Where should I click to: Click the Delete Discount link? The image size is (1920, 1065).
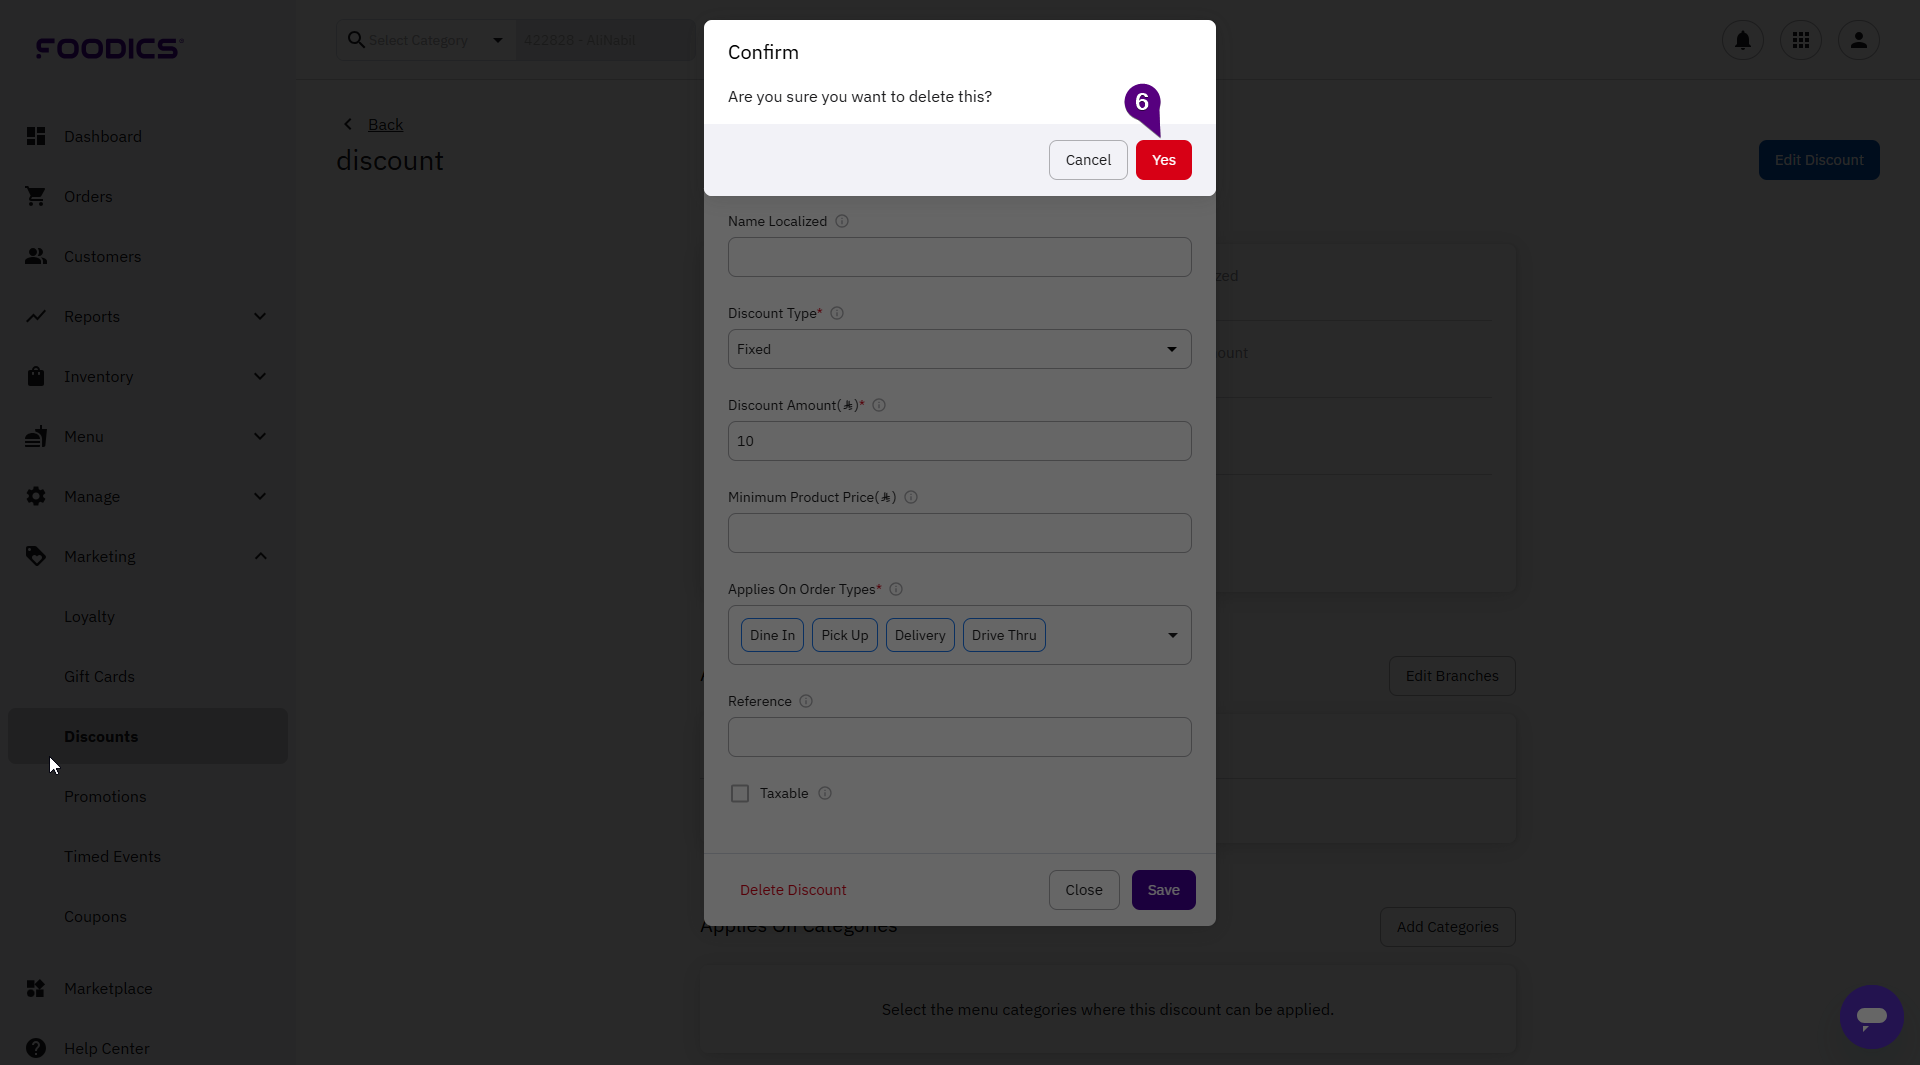[x=793, y=890]
